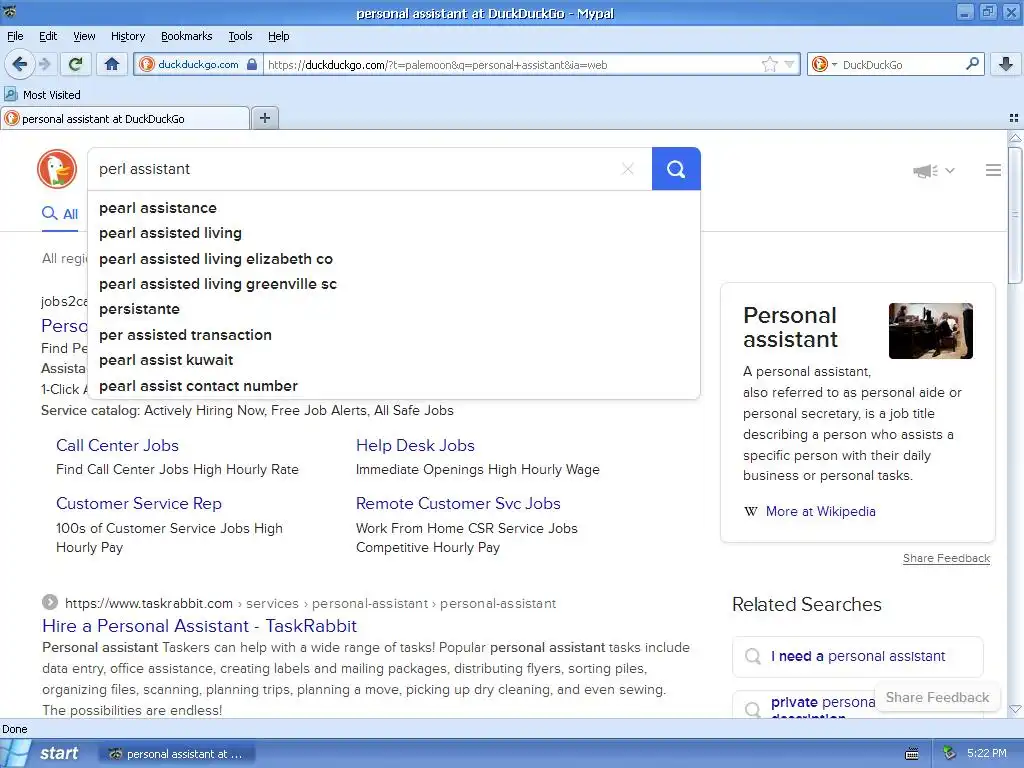Open More at Wikipedia link
The width and height of the screenshot is (1024, 768).
820,511
